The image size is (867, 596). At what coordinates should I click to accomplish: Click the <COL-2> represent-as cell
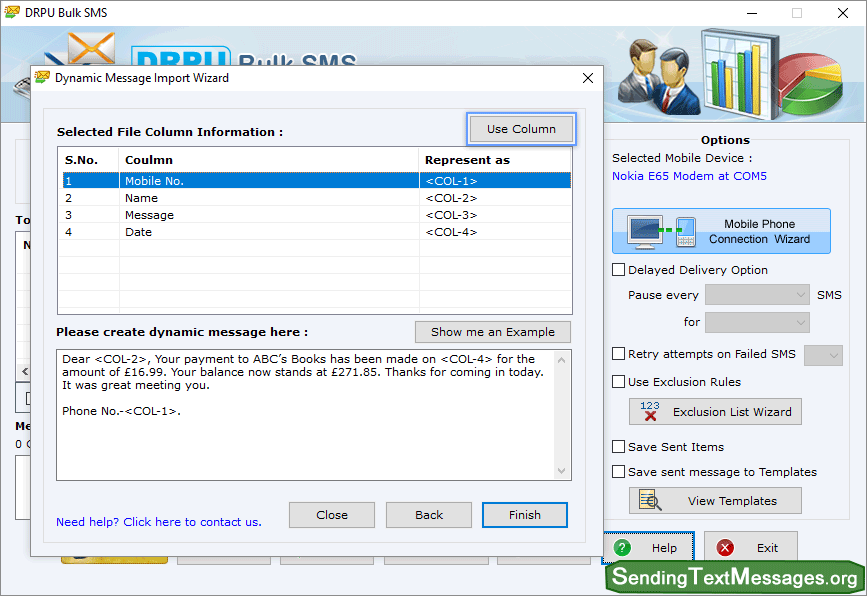[451, 198]
